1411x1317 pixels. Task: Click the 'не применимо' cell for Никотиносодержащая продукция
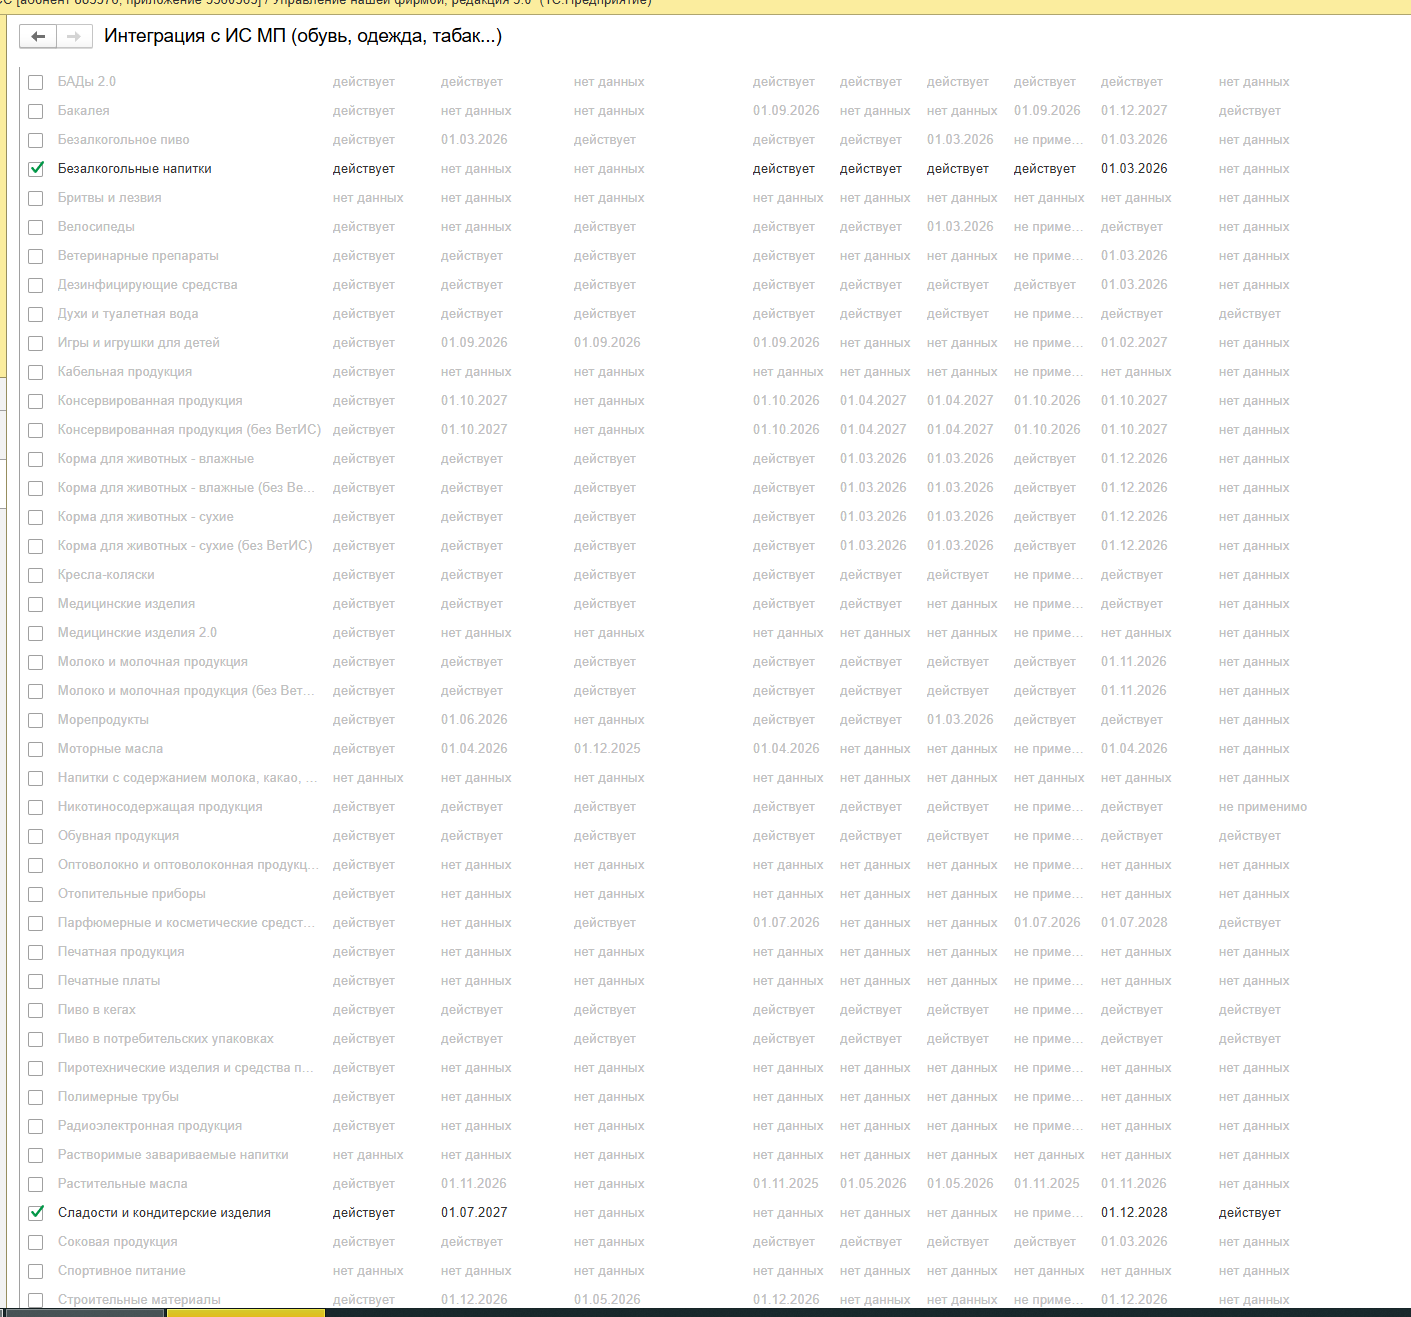(1262, 807)
